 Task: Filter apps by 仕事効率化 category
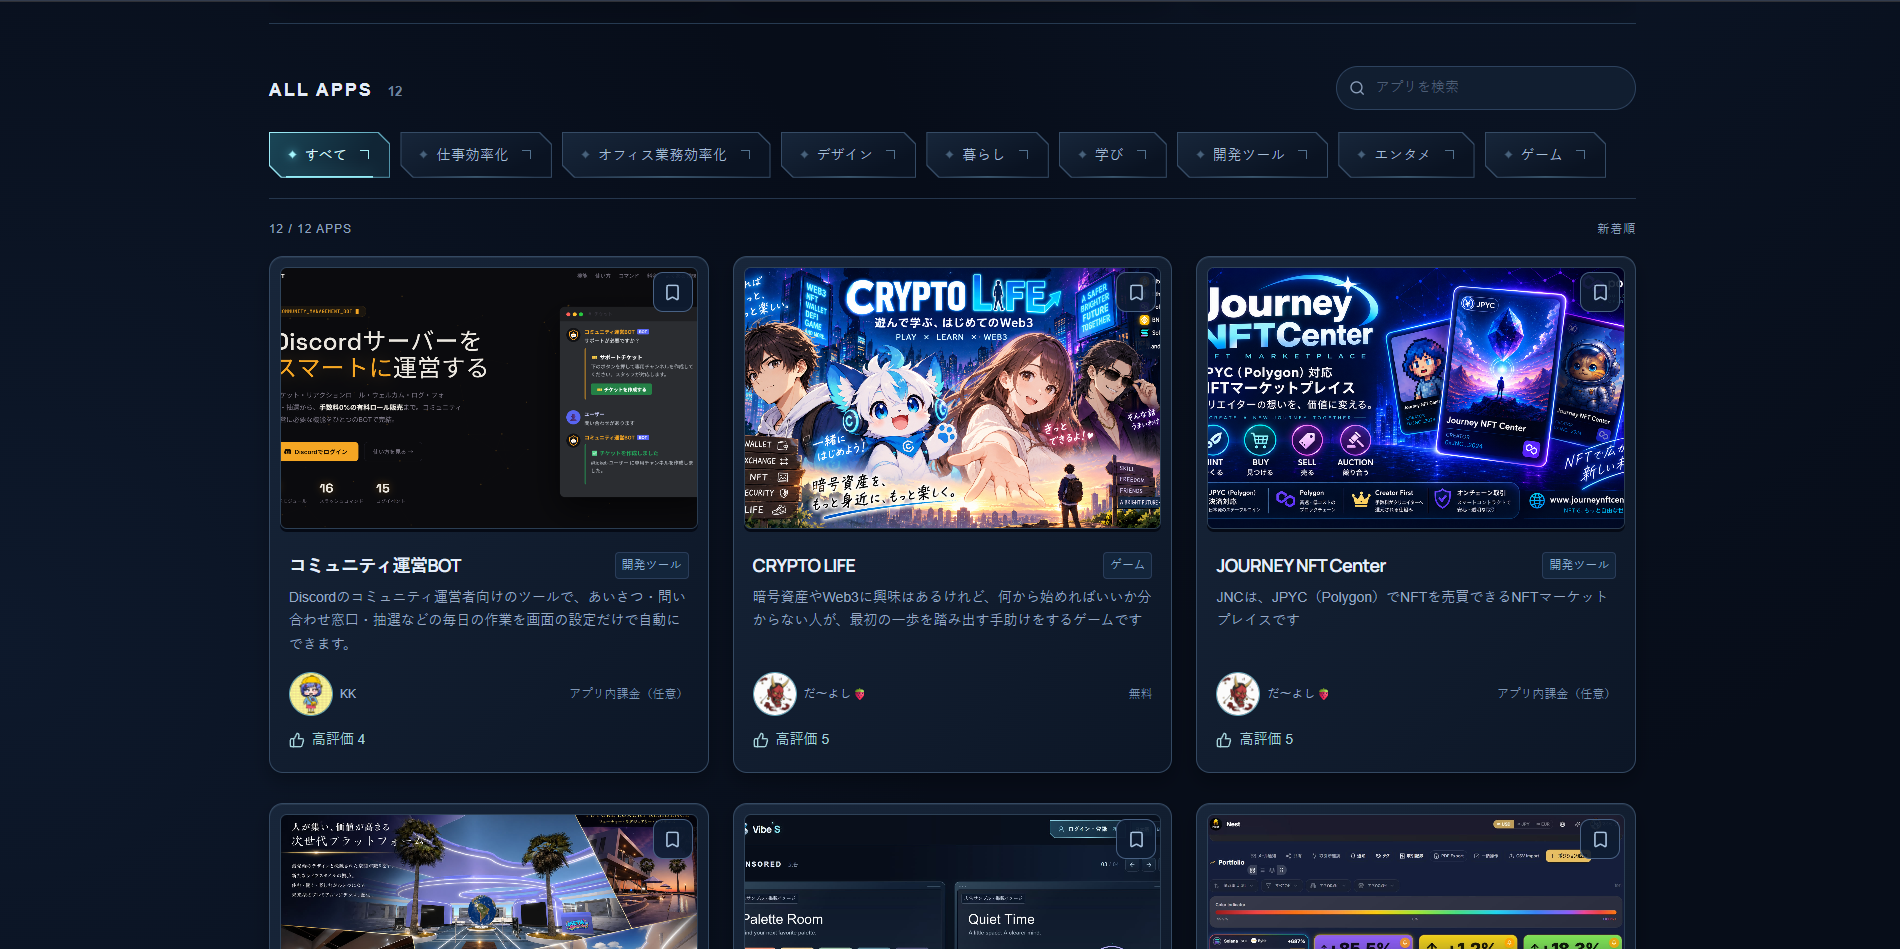pos(476,155)
